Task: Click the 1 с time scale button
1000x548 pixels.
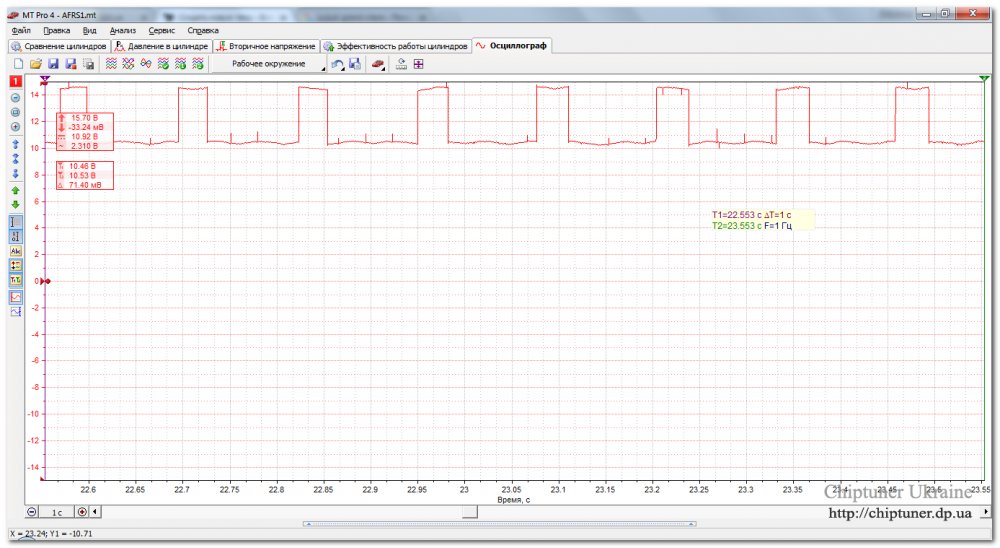Action: tap(57, 512)
